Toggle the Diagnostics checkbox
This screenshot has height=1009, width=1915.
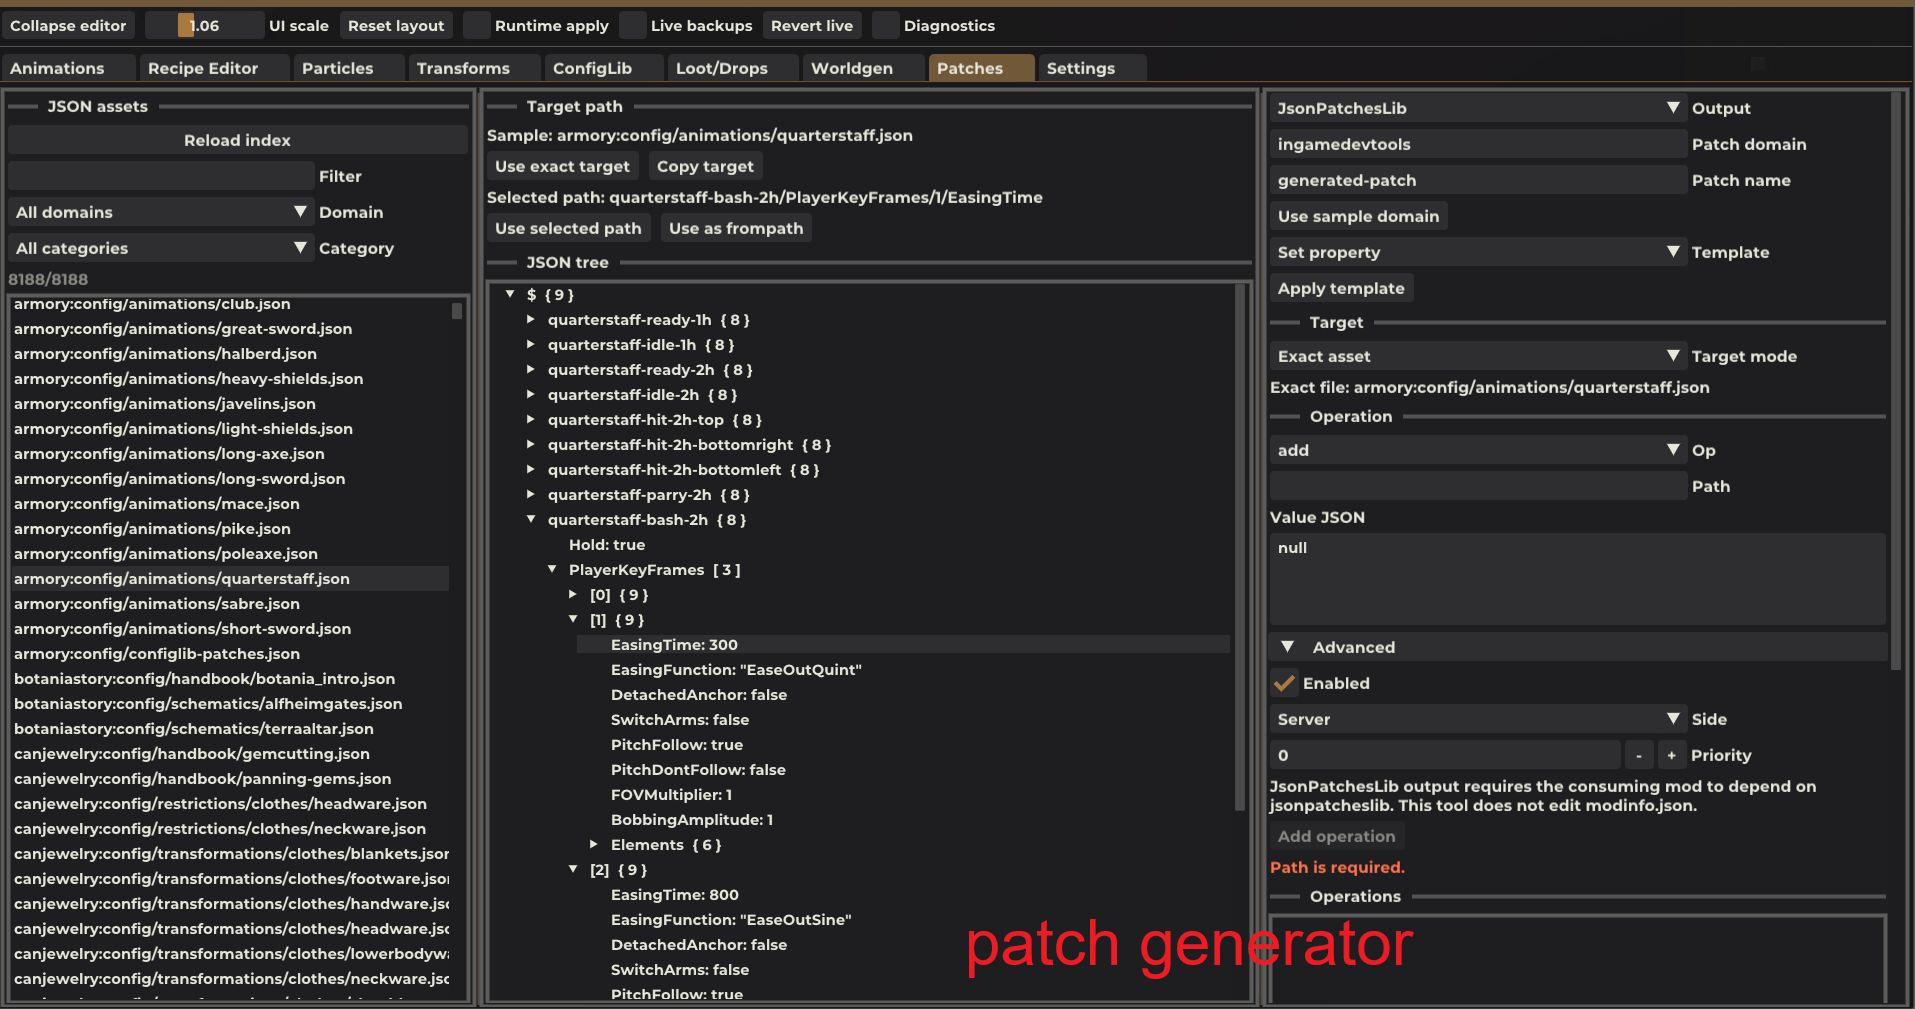point(886,25)
